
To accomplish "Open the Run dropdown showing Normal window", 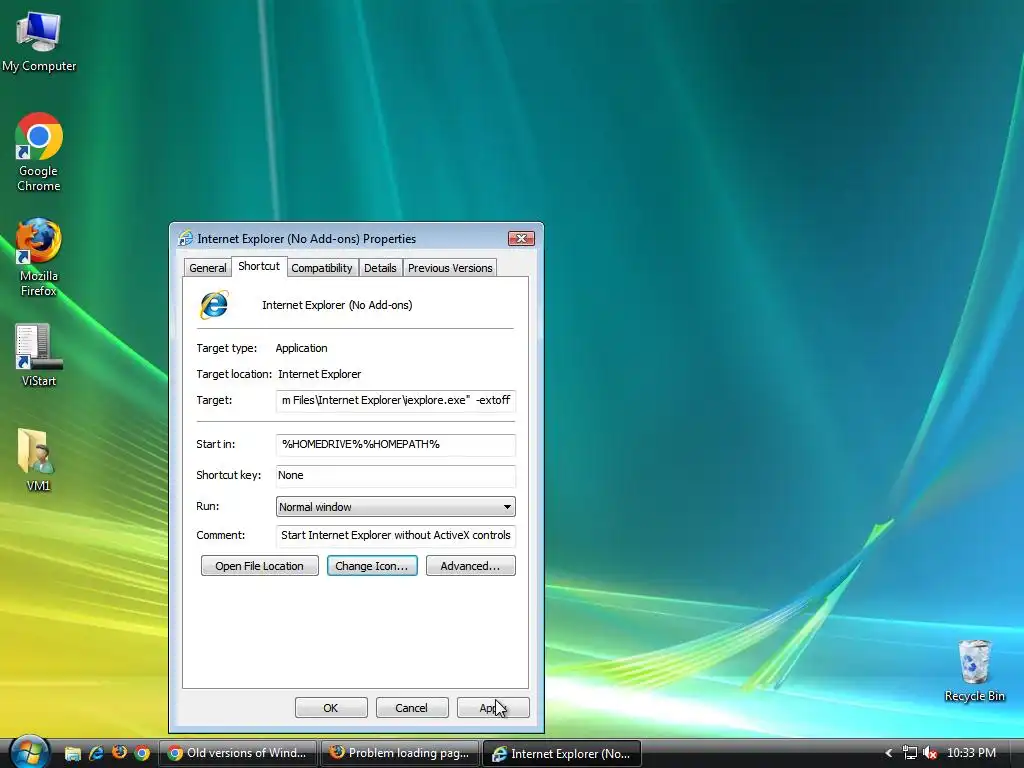I will click(396, 507).
